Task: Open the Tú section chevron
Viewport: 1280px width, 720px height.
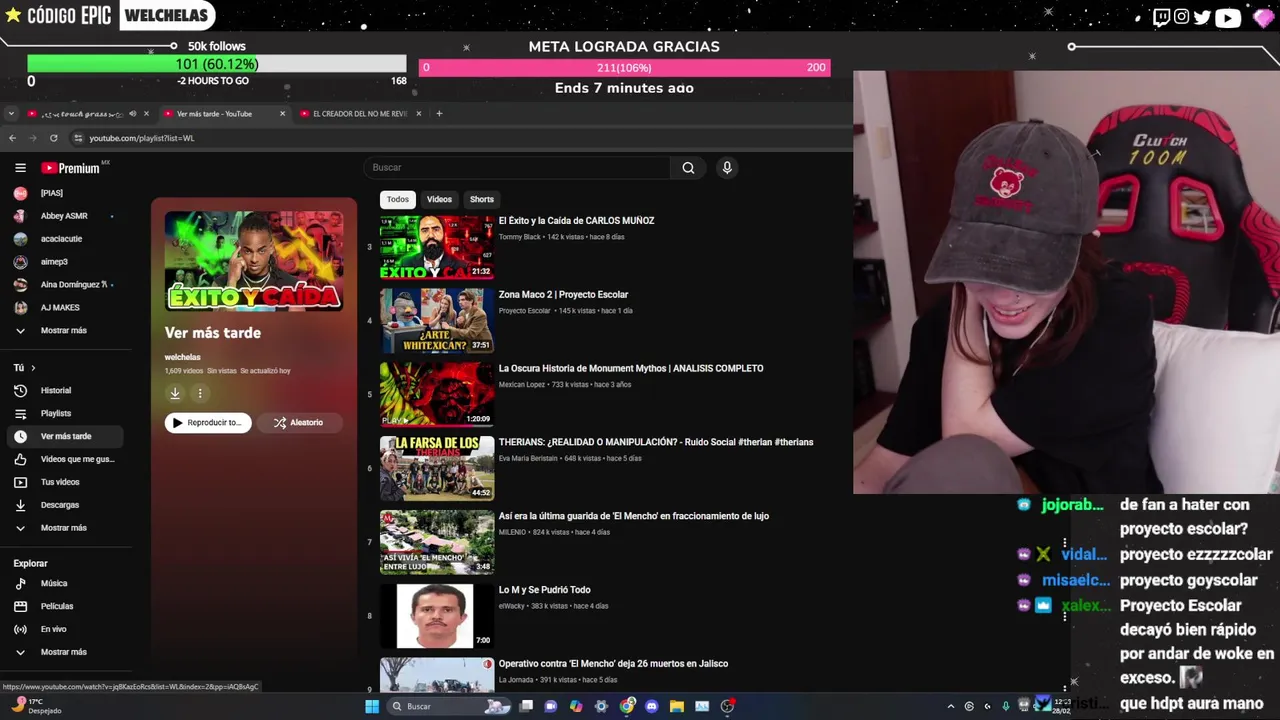Action: 33,368
